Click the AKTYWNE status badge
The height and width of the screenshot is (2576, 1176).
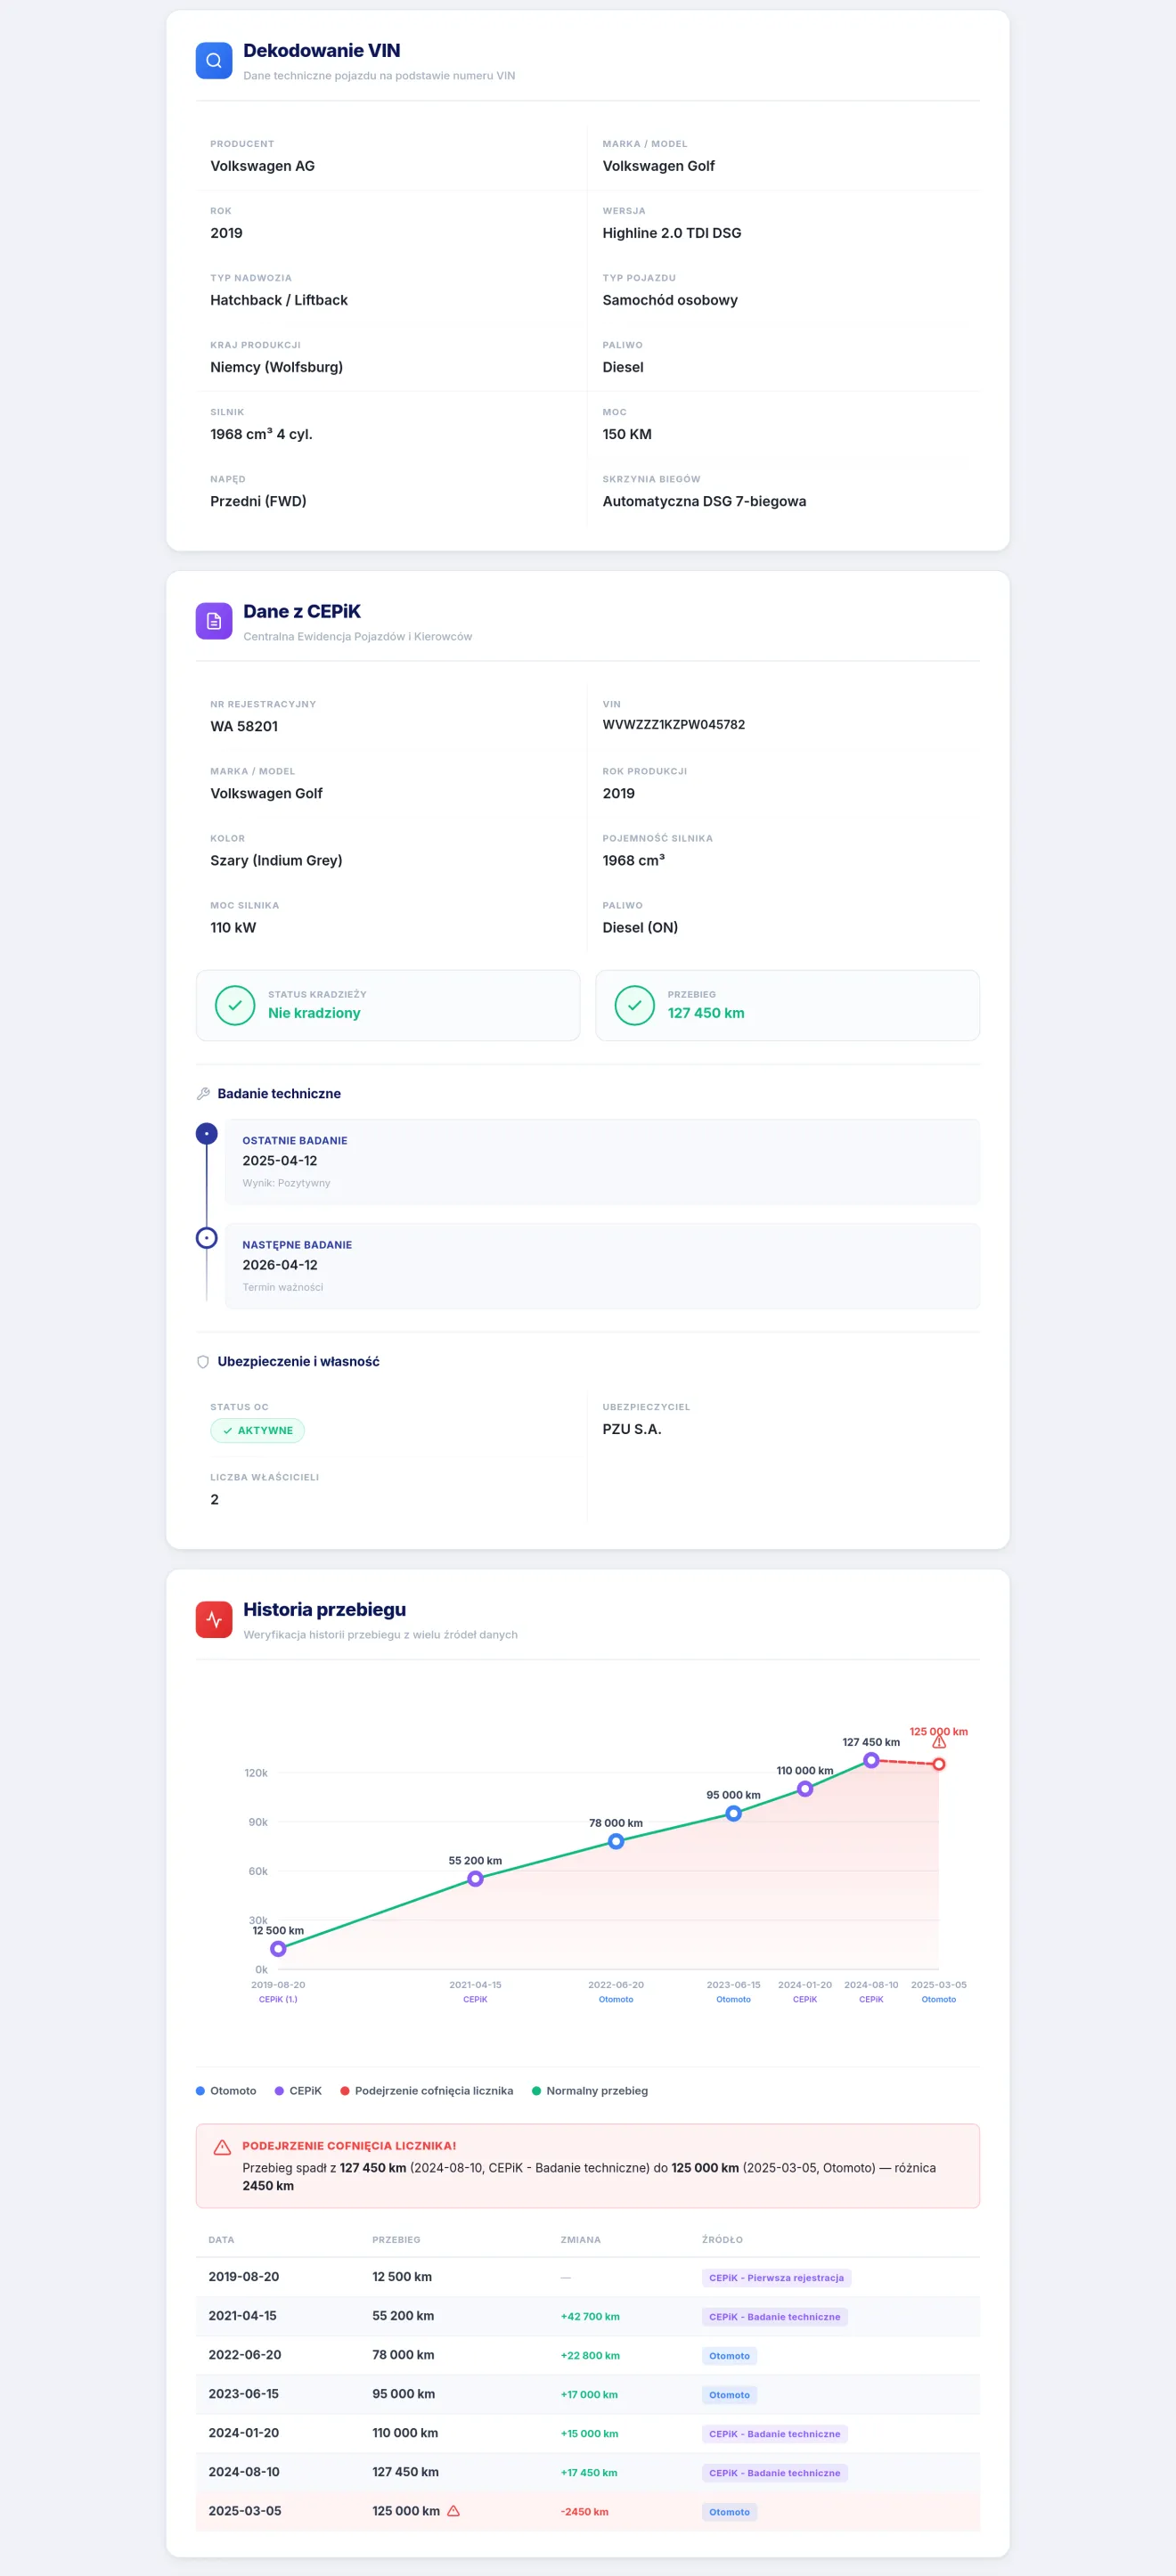[258, 1430]
